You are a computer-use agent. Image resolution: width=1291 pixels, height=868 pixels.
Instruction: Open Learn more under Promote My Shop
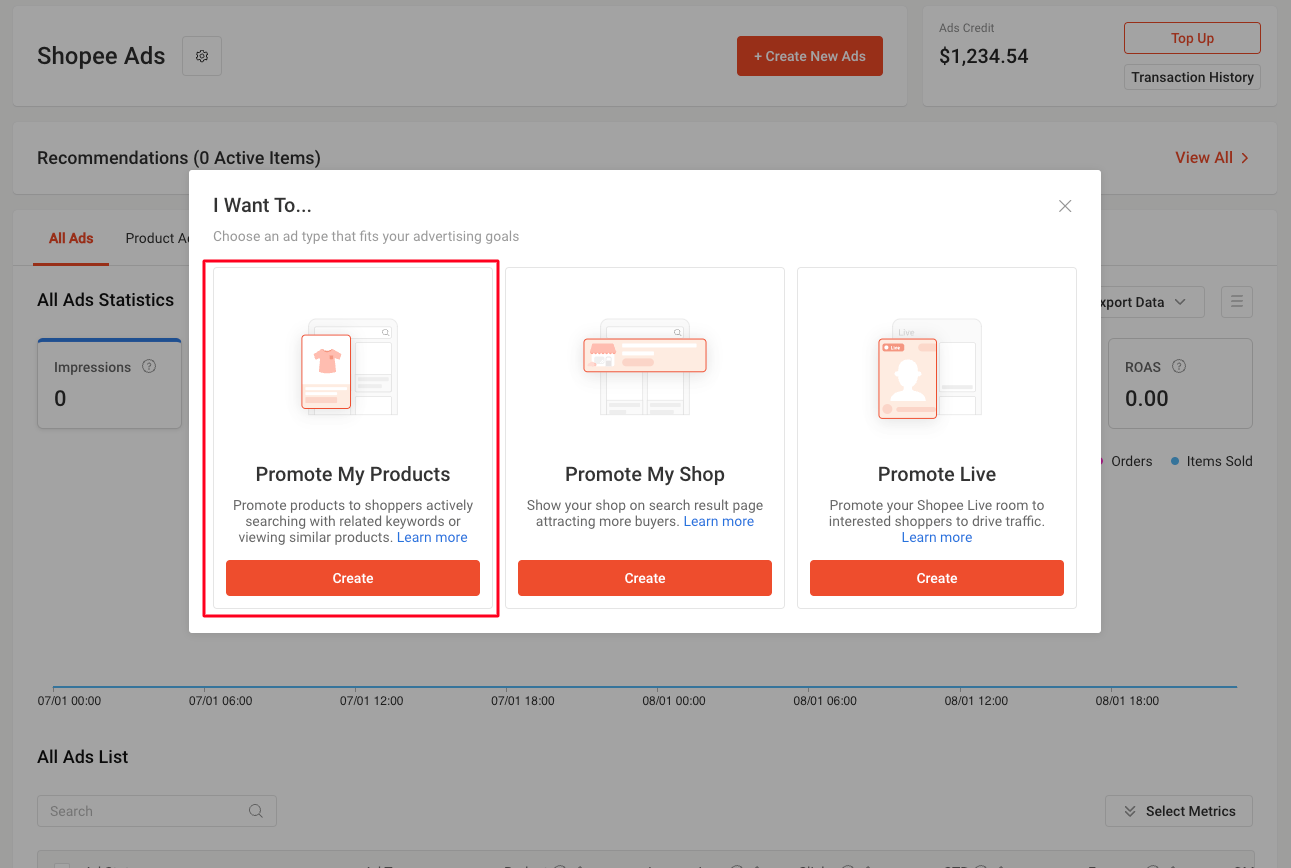click(x=719, y=521)
